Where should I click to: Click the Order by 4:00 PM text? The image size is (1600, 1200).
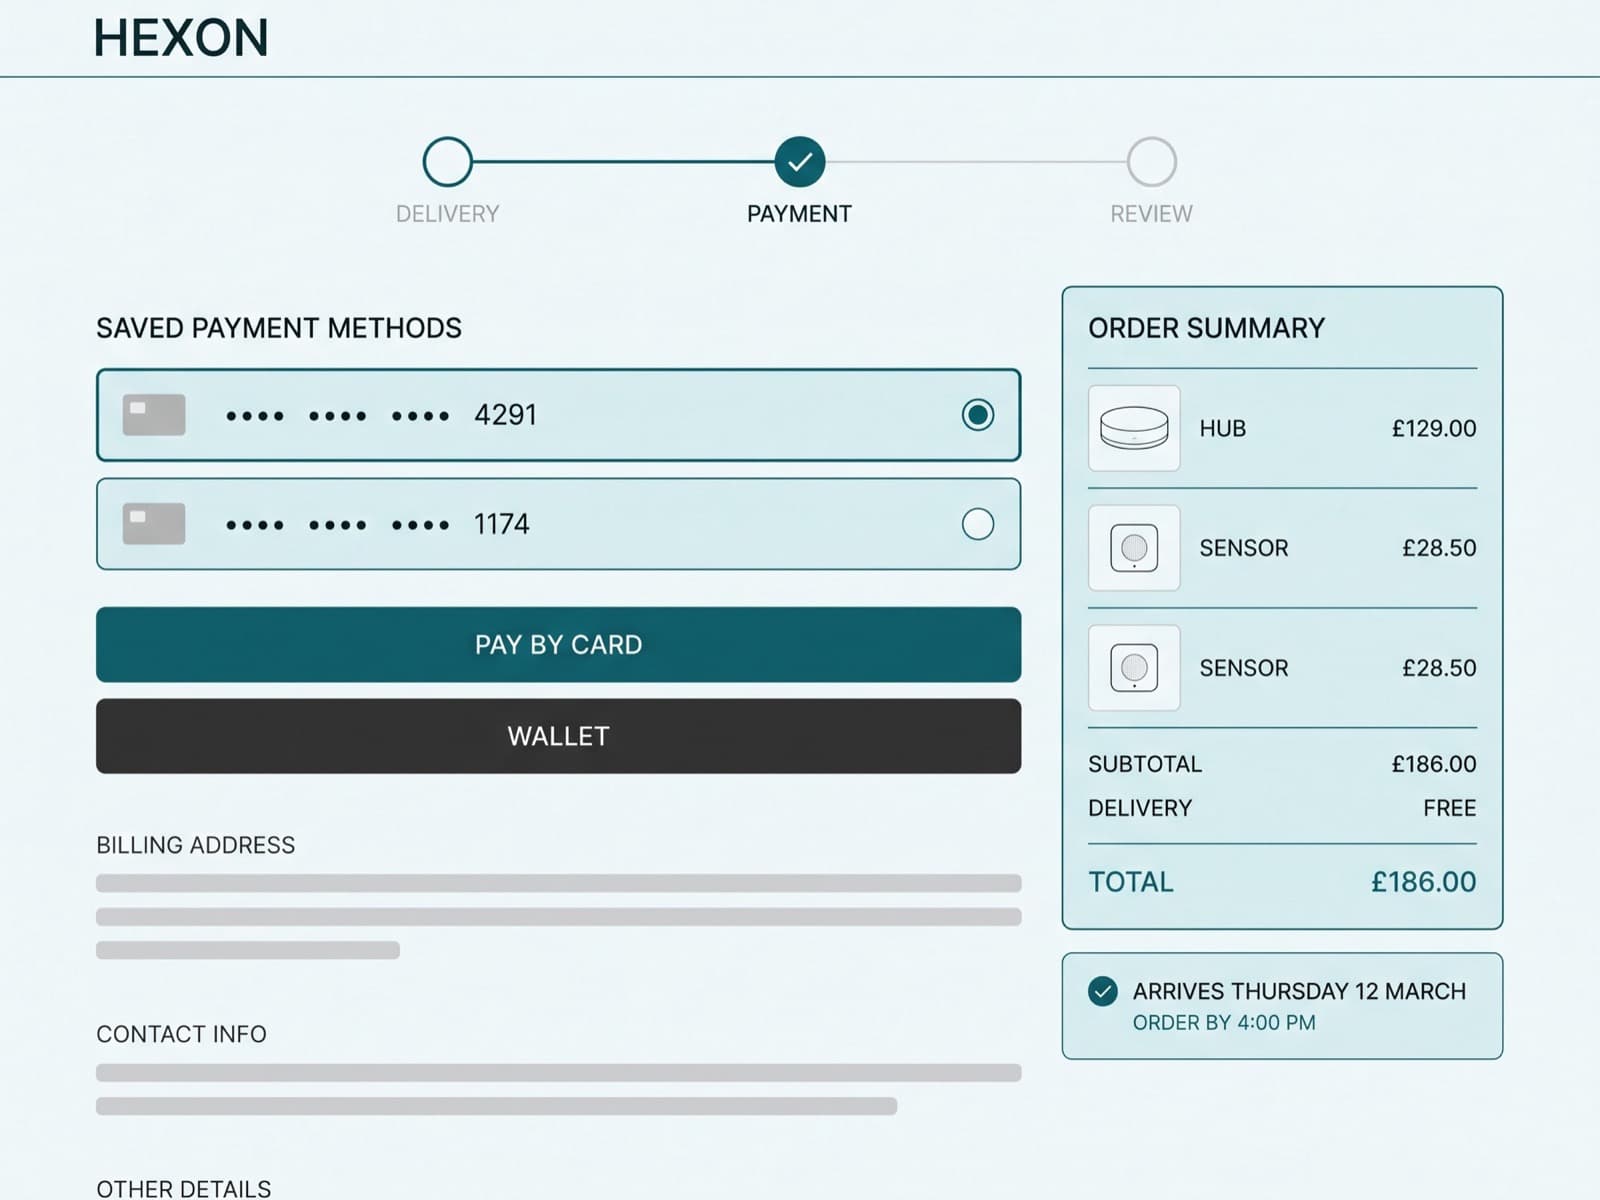coord(1224,1023)
